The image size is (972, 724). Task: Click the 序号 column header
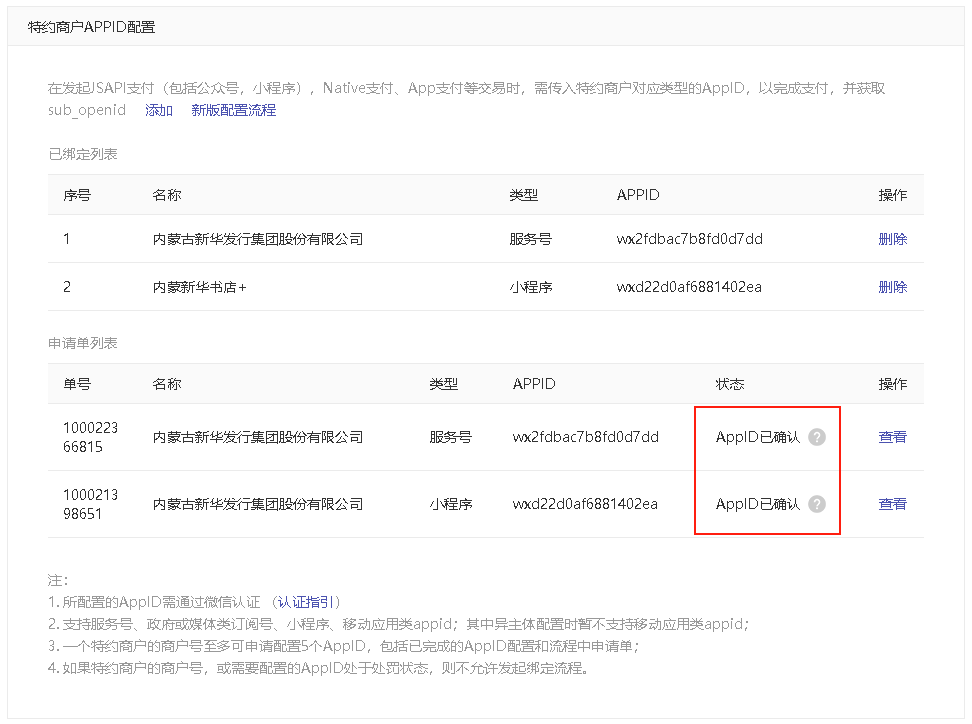click(77, 195)
